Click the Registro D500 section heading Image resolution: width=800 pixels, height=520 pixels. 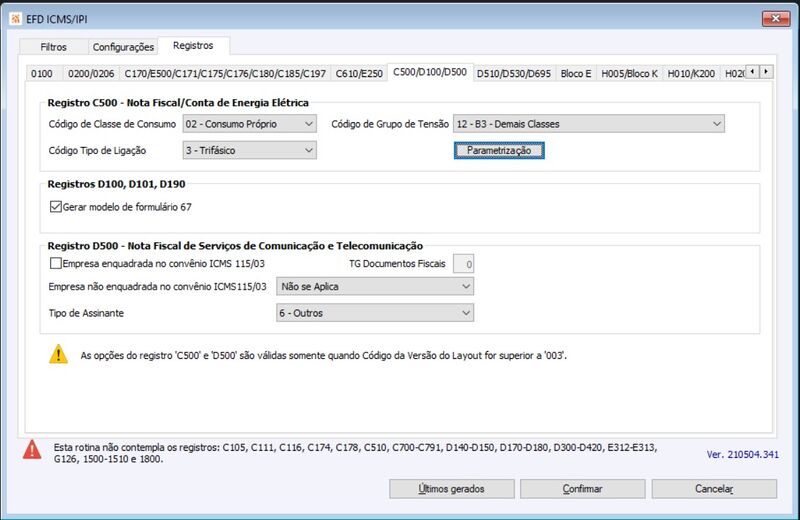click(x=235, y=245)
